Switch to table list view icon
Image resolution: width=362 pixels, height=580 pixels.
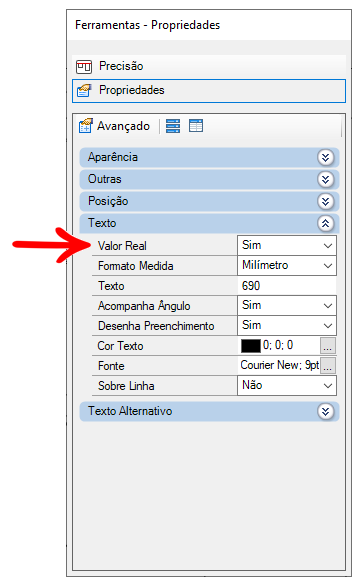click(x=196, y=126)
